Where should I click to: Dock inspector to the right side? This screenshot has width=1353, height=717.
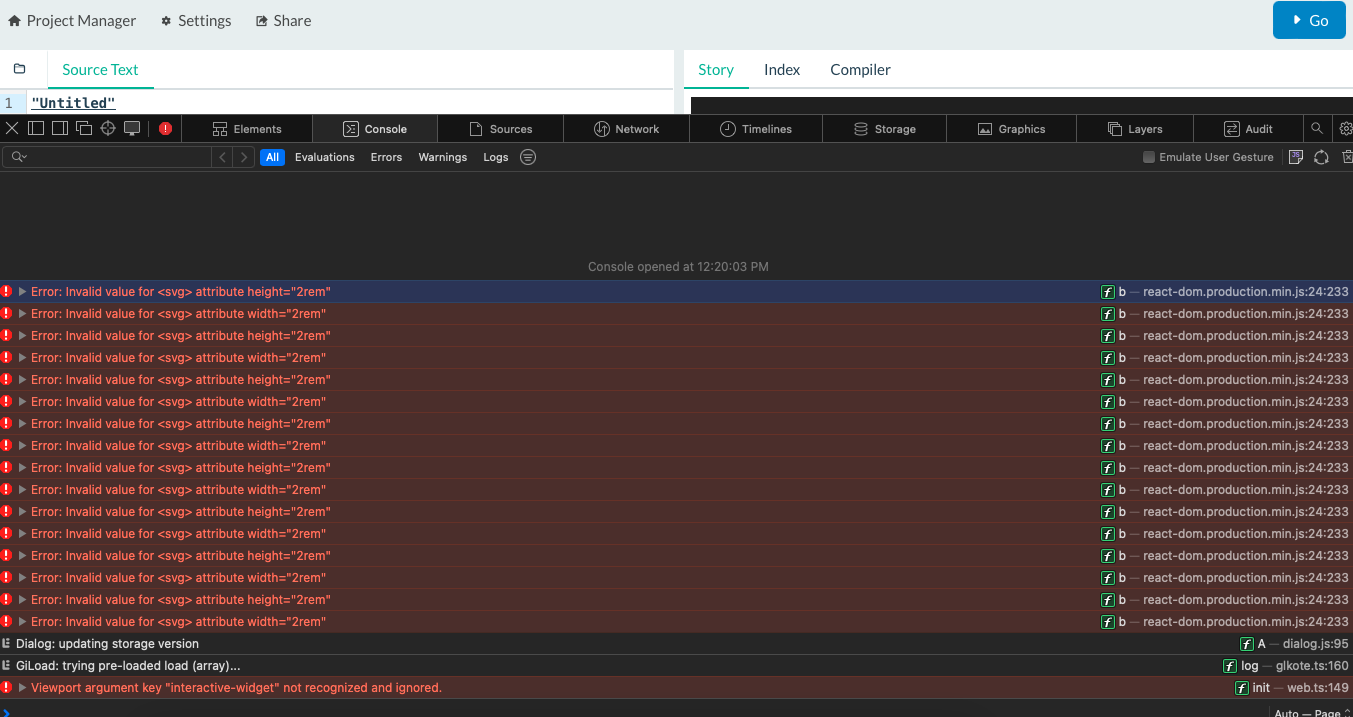[x=60, y=128]
